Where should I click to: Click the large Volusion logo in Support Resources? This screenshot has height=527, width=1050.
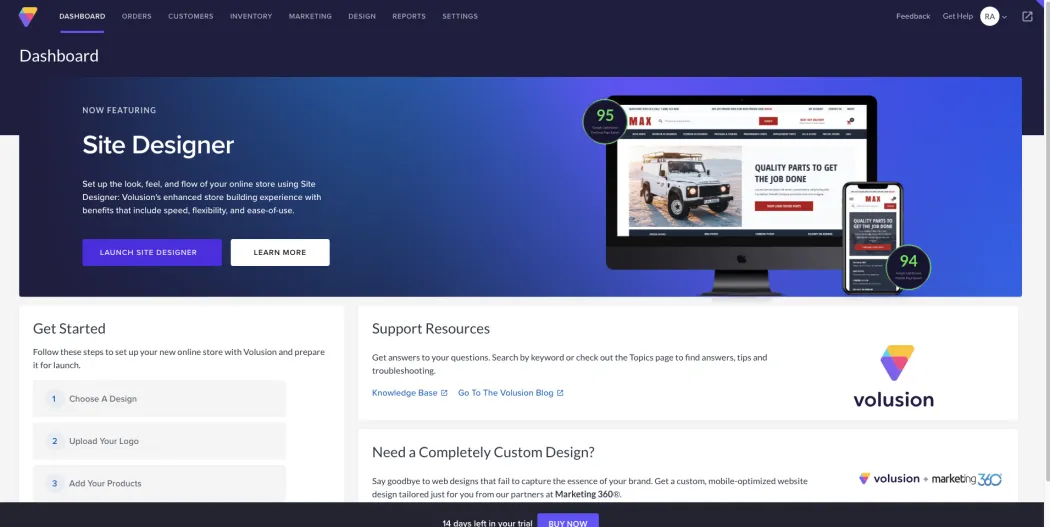pos(894,376)
